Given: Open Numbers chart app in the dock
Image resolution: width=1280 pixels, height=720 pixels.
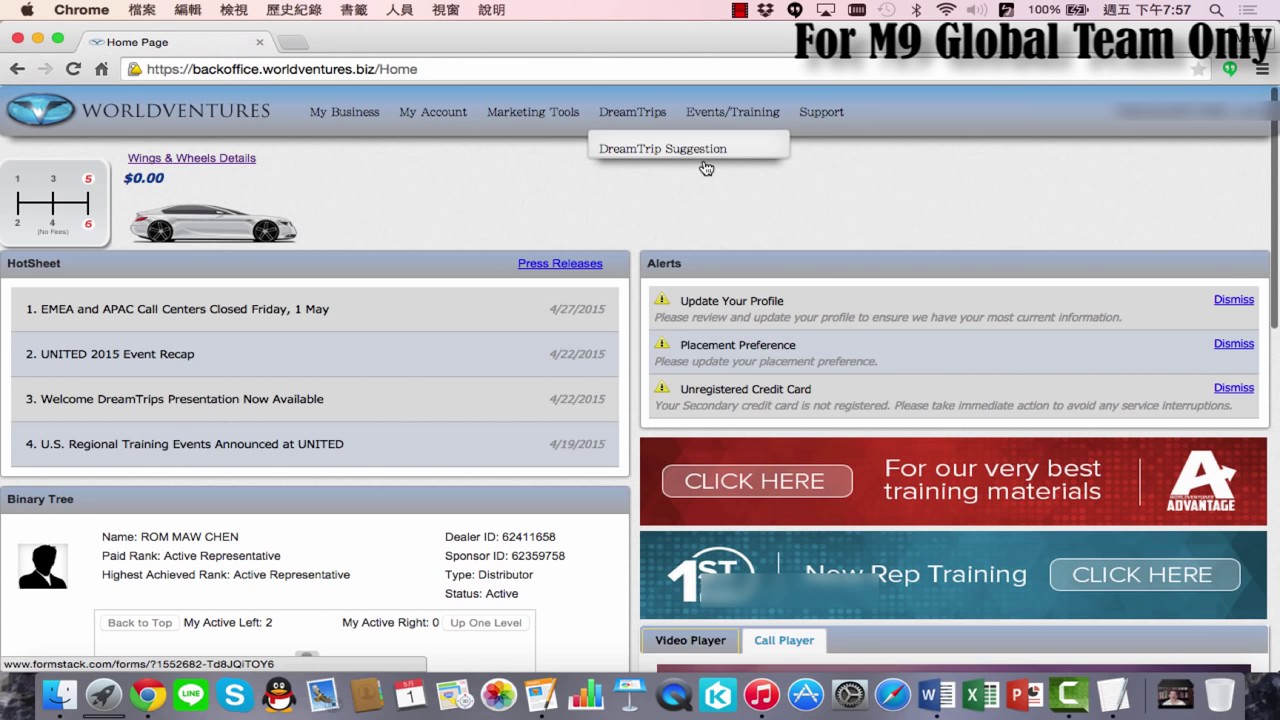Looking at the screenshot, I should [x=586, y=695].
